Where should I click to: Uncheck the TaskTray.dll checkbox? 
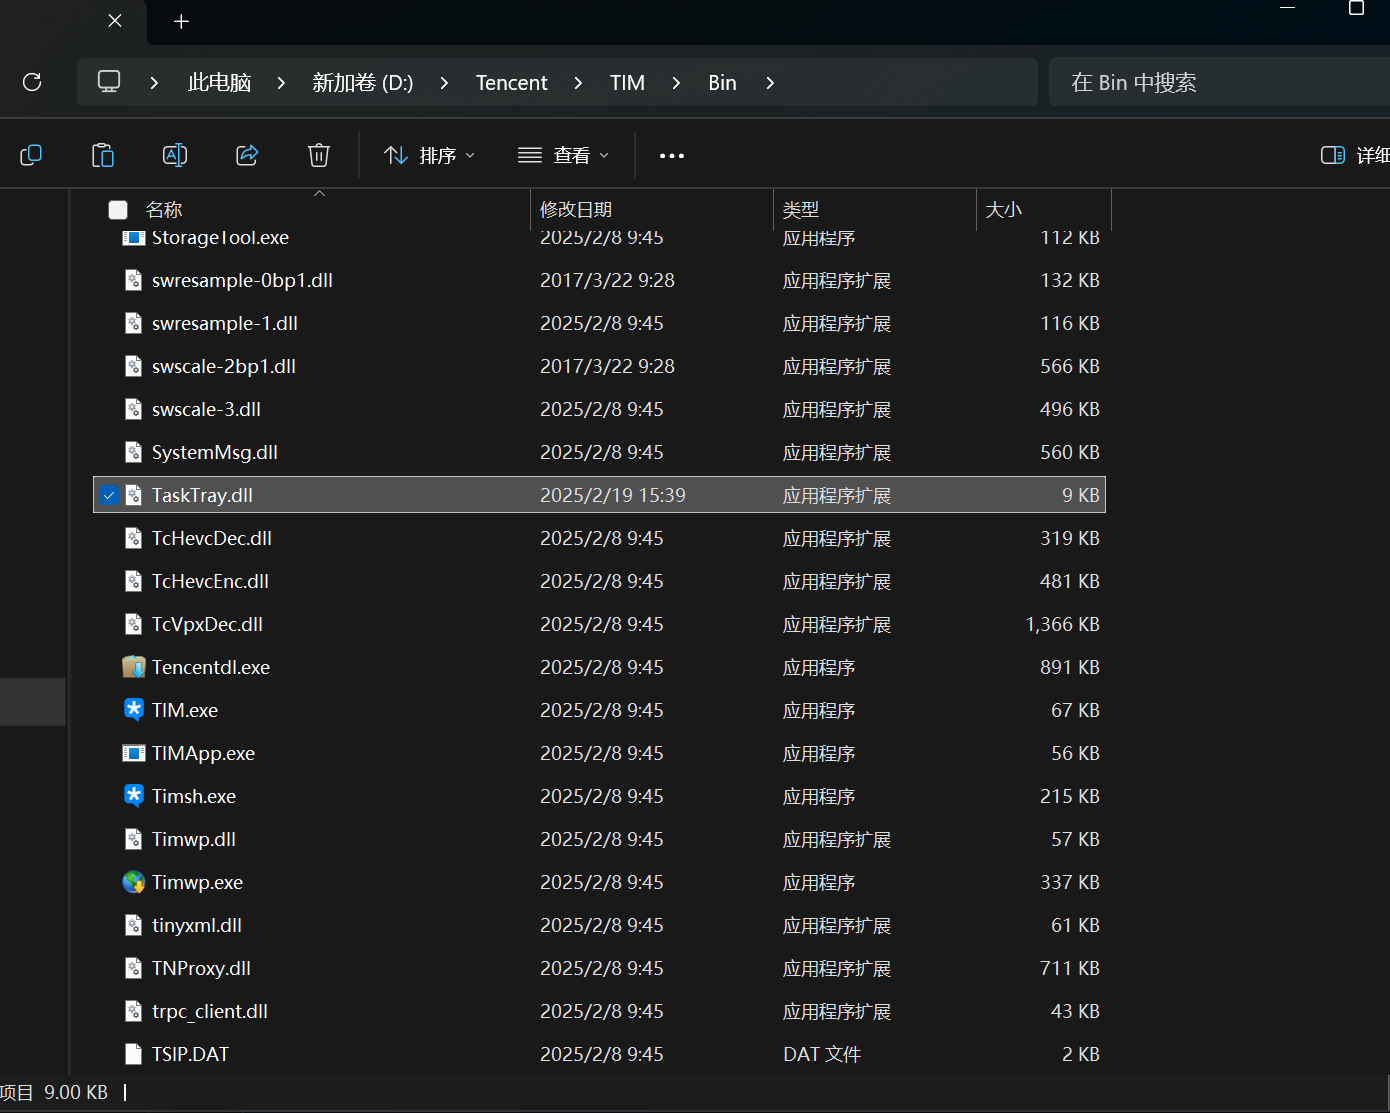pos(109,495)
